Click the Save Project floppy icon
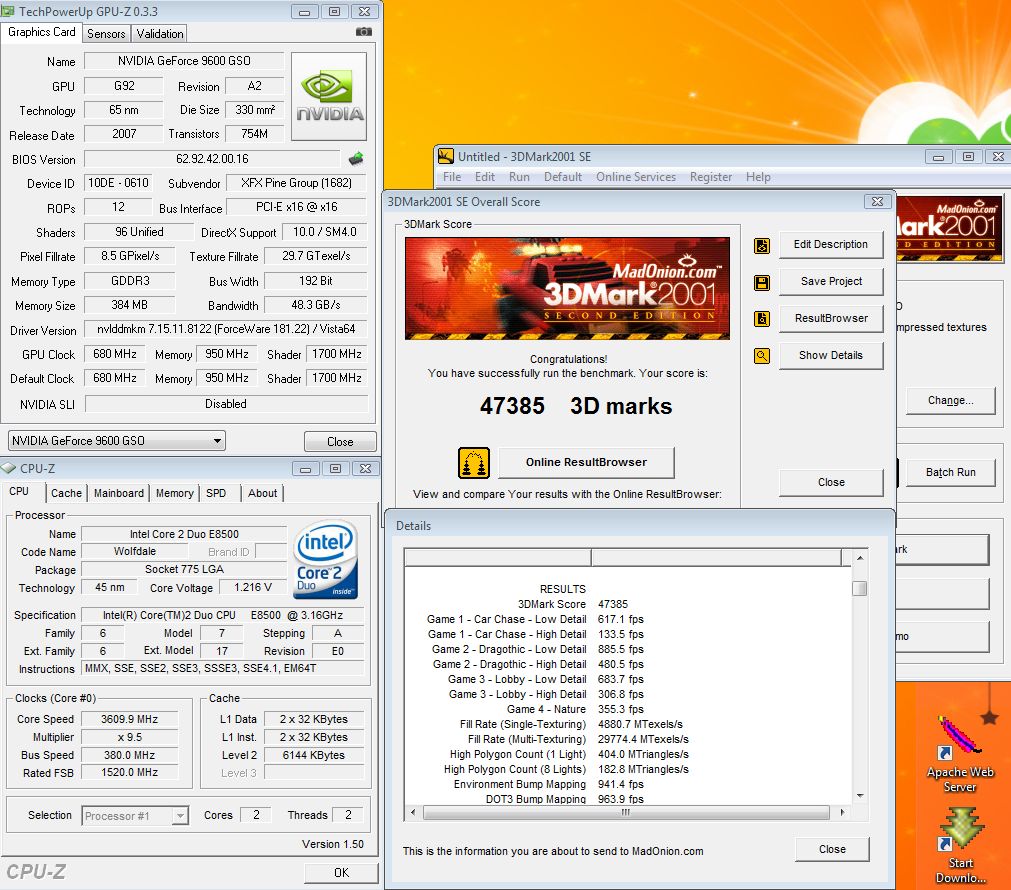The image size is (1011, 890). pyautogui.click(x=762, y=282)
